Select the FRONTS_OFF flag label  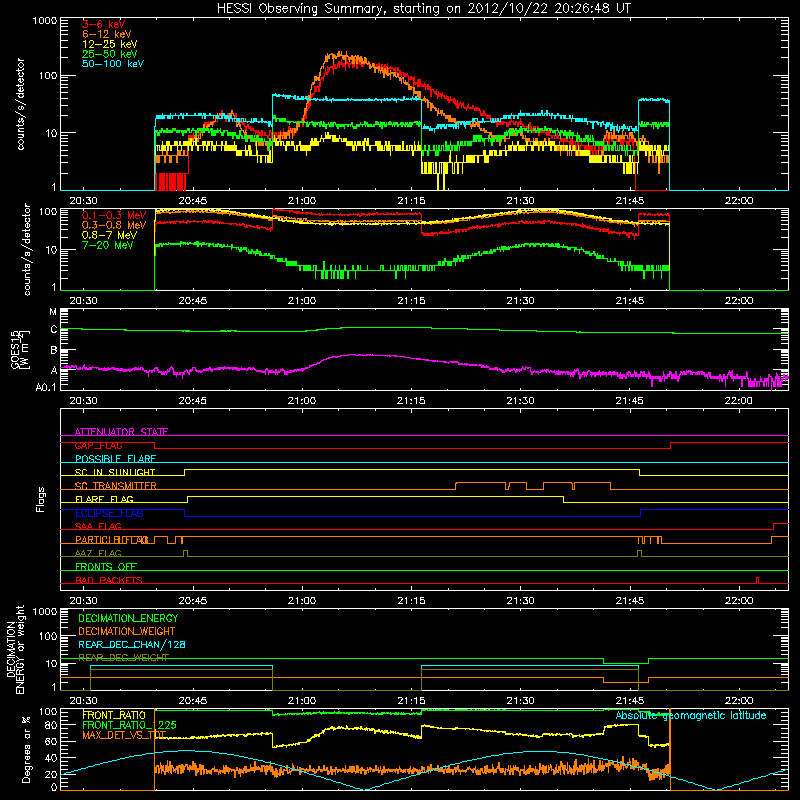tap(106, 566)
